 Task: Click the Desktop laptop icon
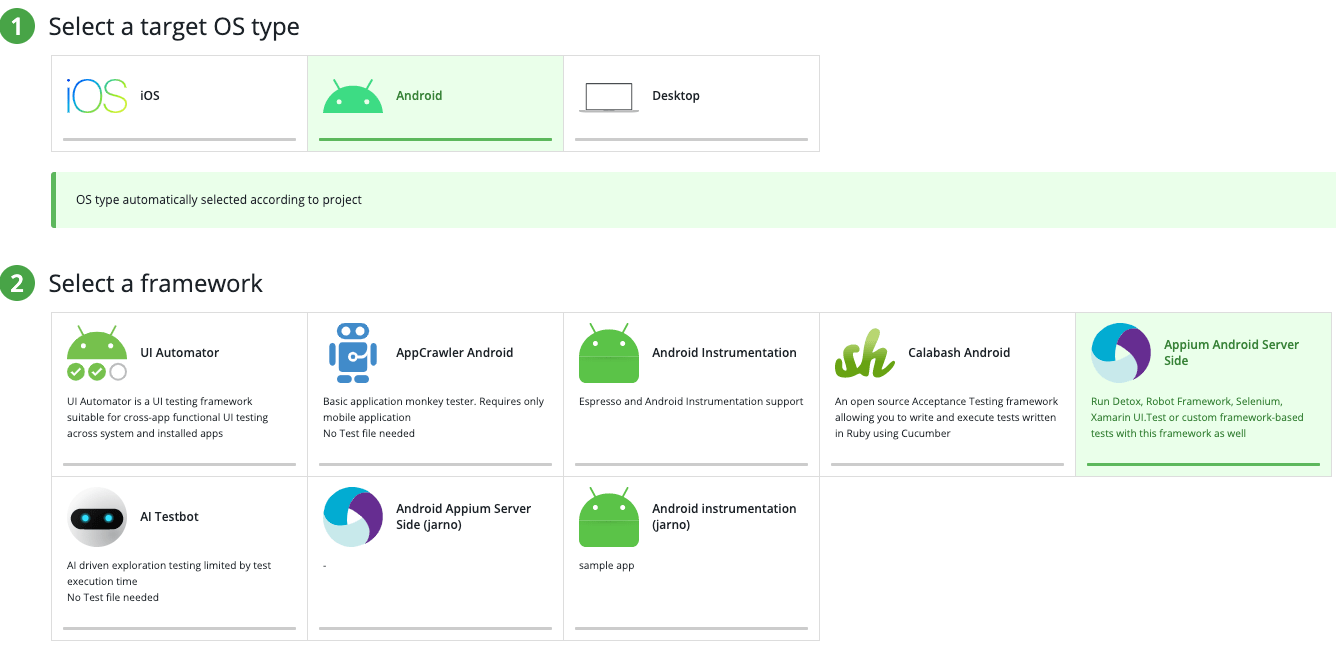(x=609, y=97)
